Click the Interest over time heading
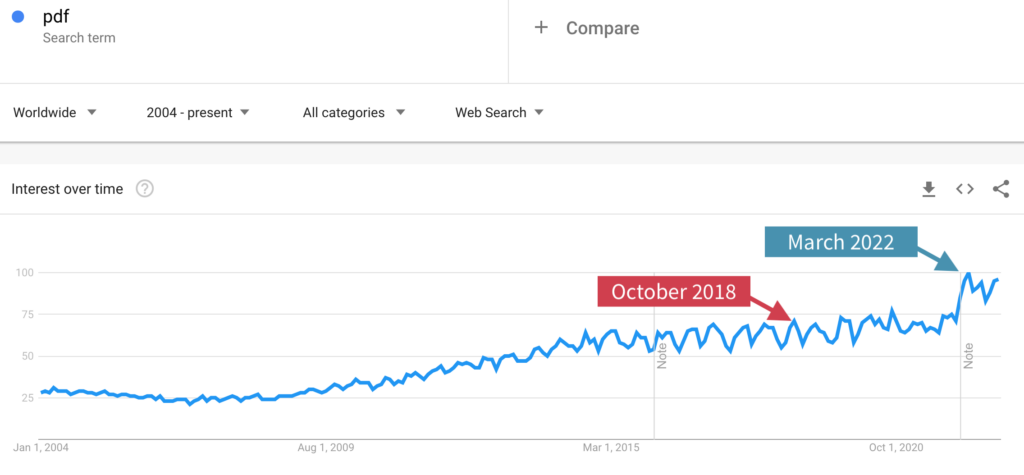Image resolution: width=1024 pixels, height=475 pixels. pyautogui.click(x=67, y=189)
